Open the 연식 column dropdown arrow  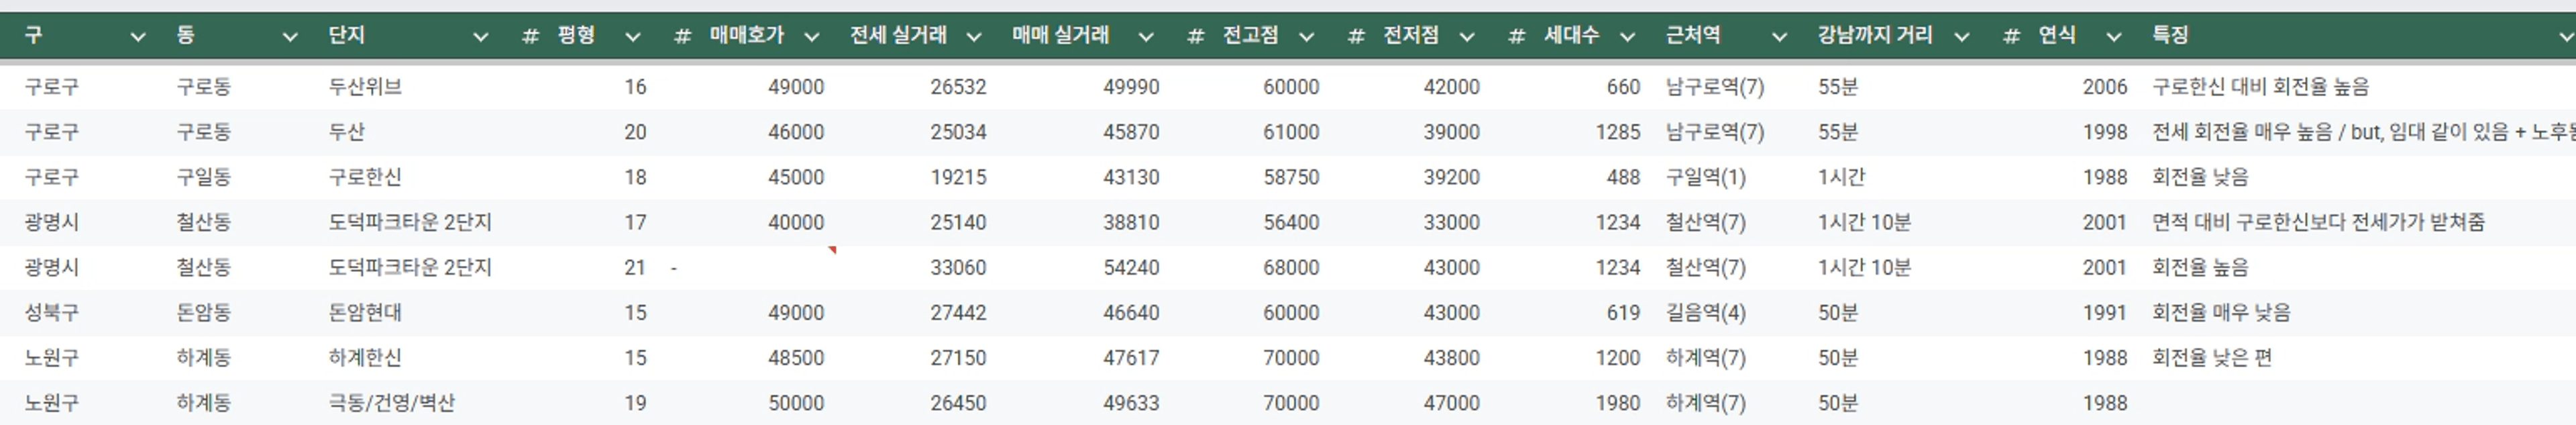coord(2114,37)
